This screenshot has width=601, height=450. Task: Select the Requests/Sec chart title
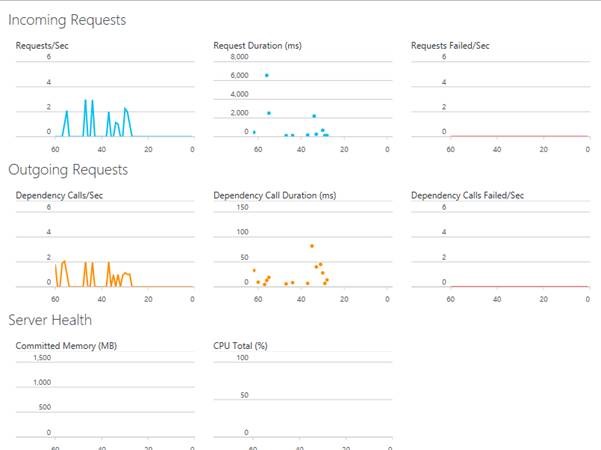[x=42, y=45]
